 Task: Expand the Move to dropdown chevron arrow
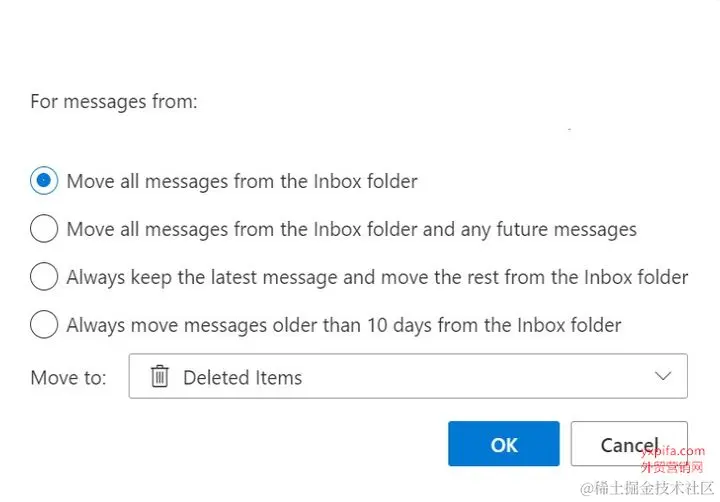coord(662,377)
